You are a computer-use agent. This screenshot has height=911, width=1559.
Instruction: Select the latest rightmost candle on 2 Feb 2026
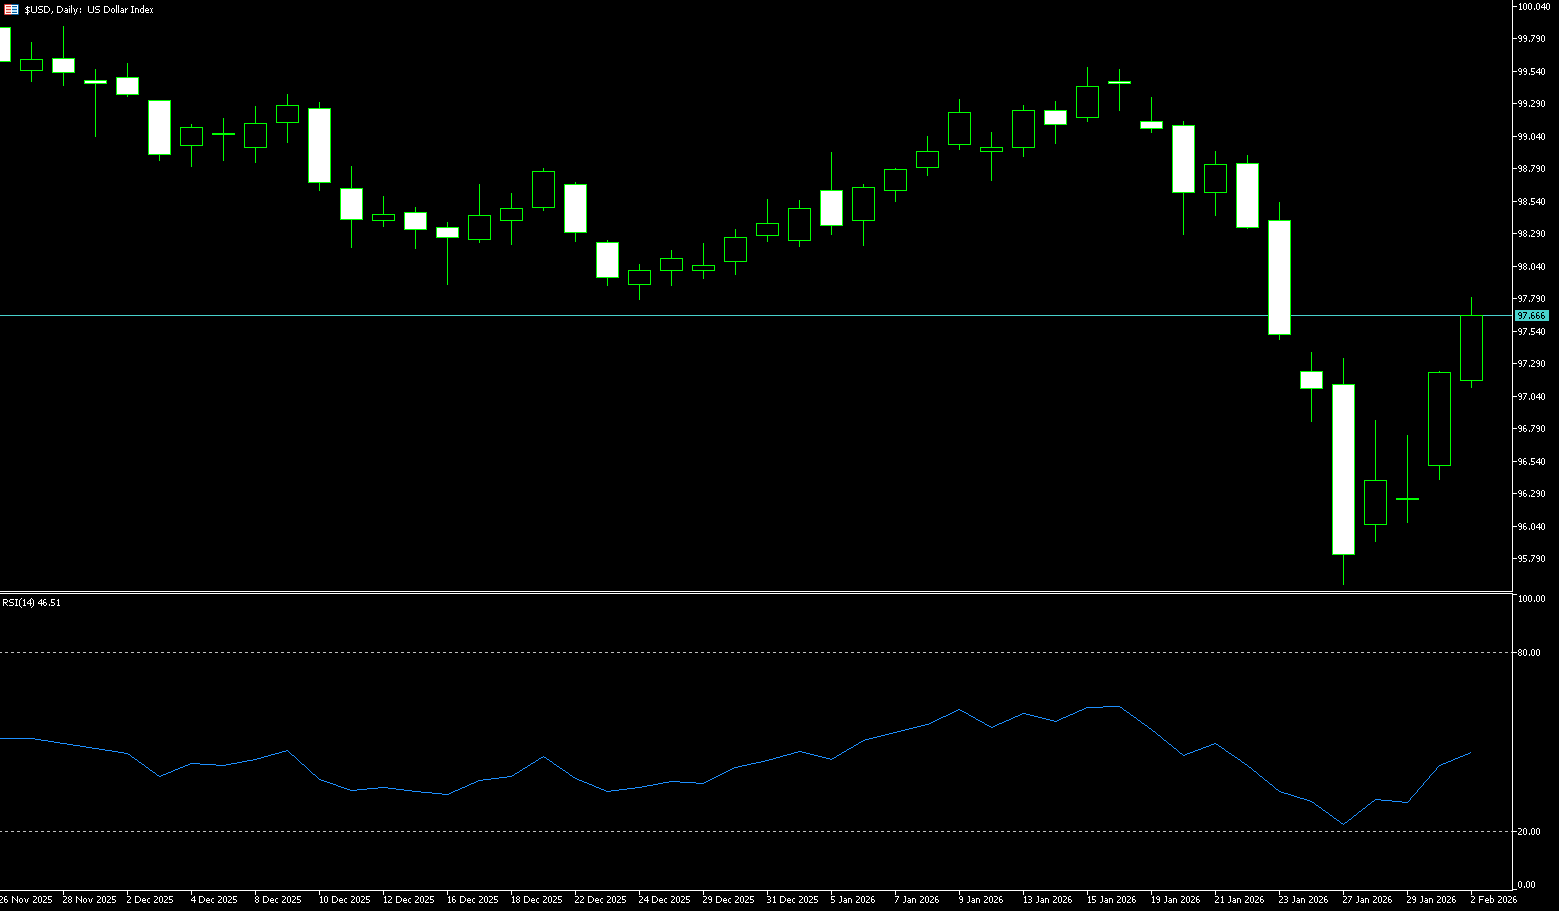tap(1471, 347)
